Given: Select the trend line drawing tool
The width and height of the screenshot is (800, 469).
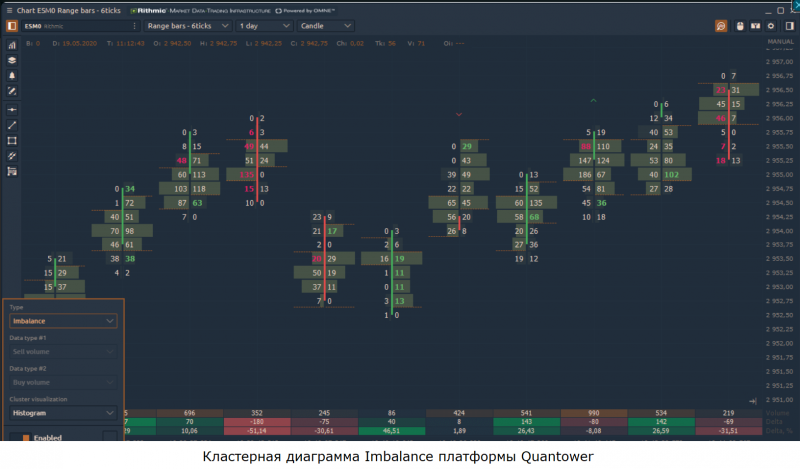Looking at the screenshot, I should pos(12,125).
